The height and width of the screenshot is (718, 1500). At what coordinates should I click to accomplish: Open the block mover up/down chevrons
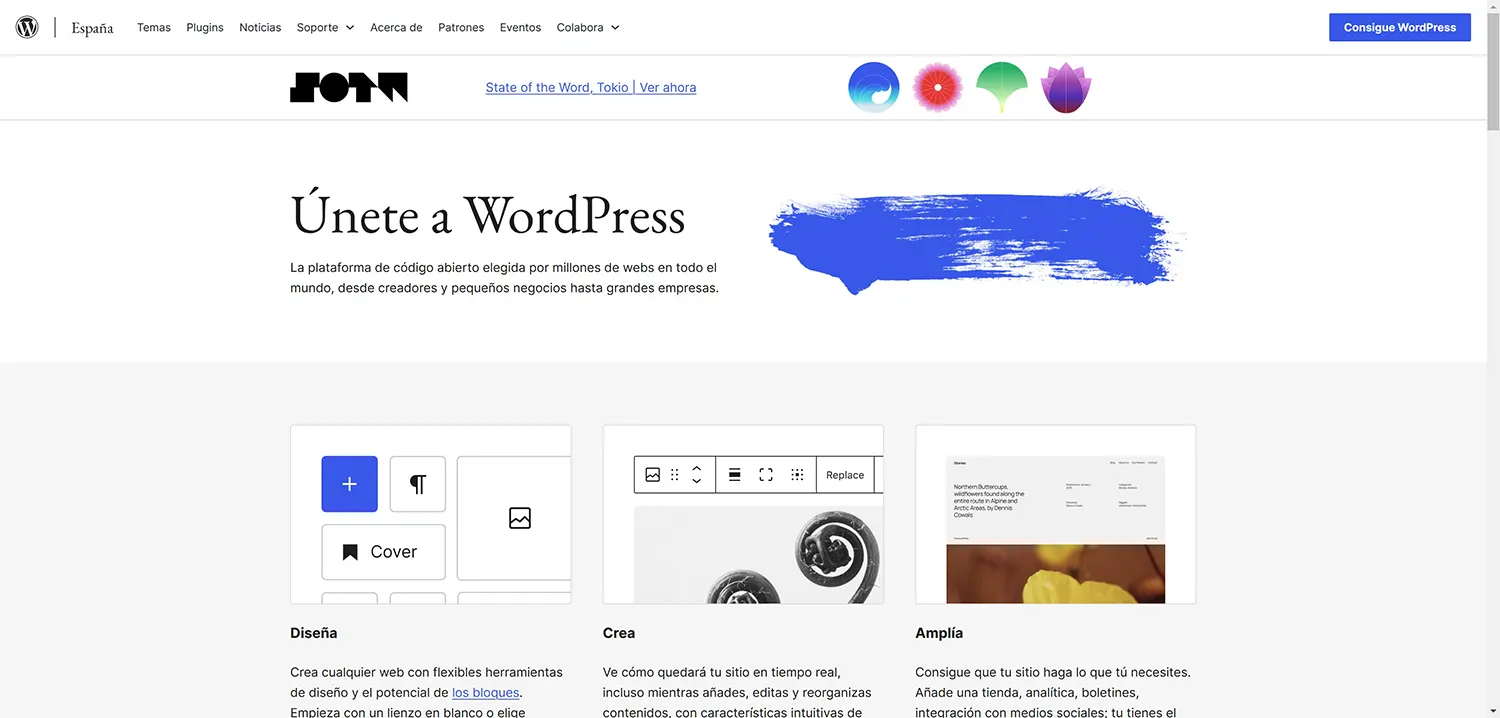[x=697, y=474]
